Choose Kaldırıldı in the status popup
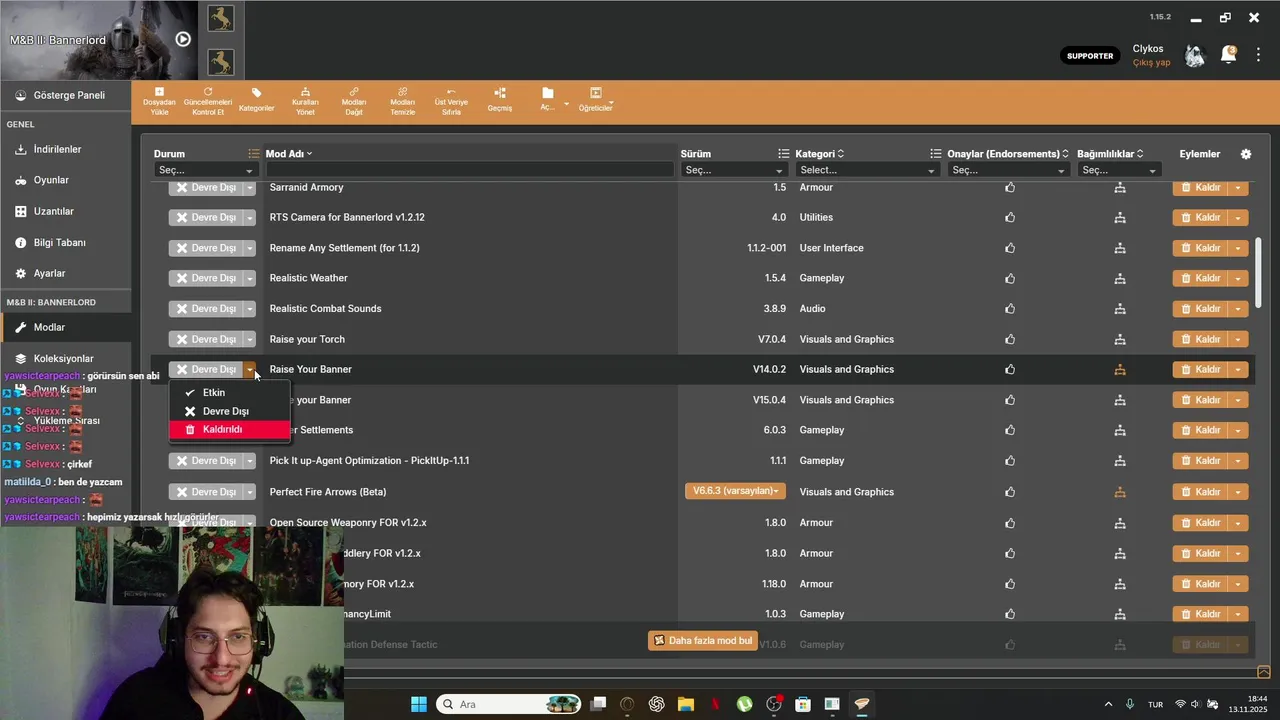The height and width of the screenshot is (720, 1280). coord(229,429)
